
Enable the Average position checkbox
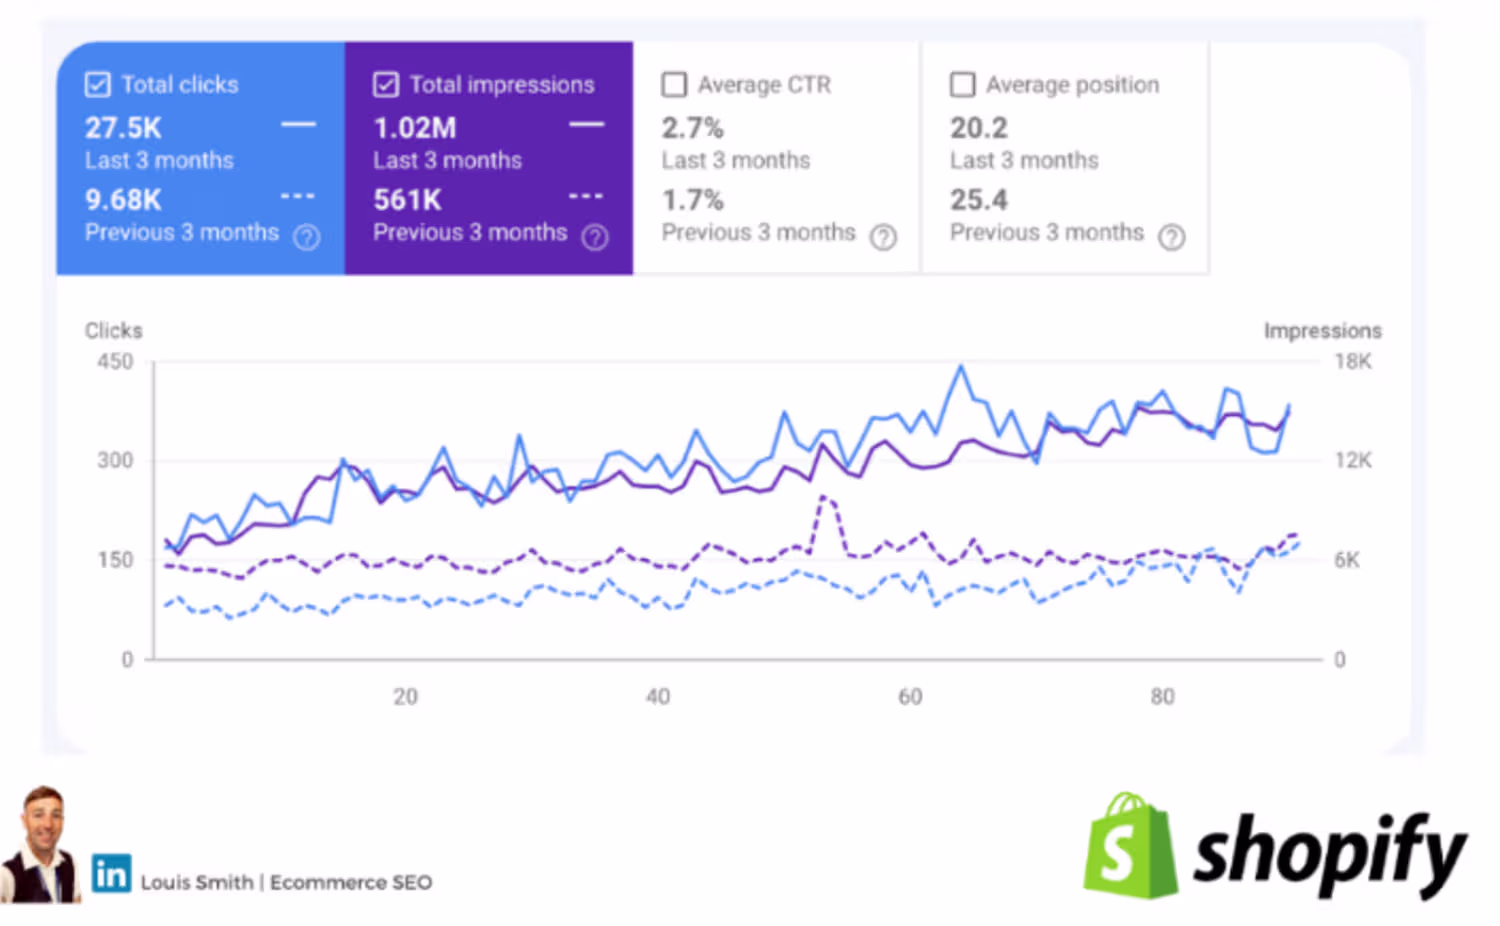click(962, 85)
